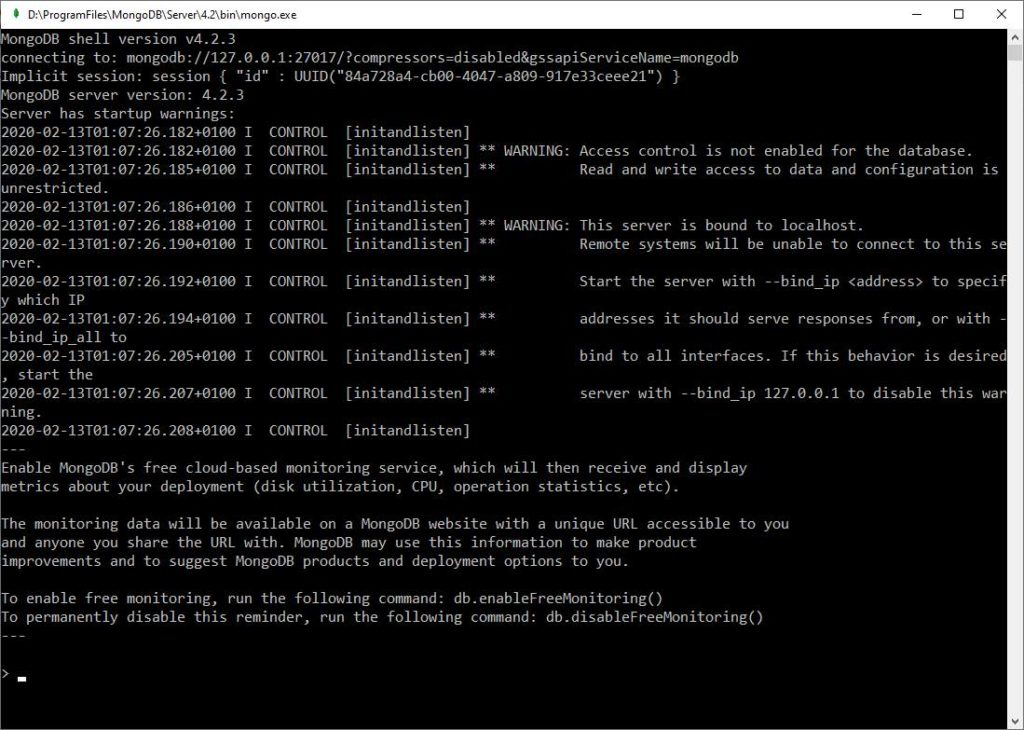Click warning 'Access control is not enabled'
This screenshot has height=730, width=1024.
pos(776,151)
